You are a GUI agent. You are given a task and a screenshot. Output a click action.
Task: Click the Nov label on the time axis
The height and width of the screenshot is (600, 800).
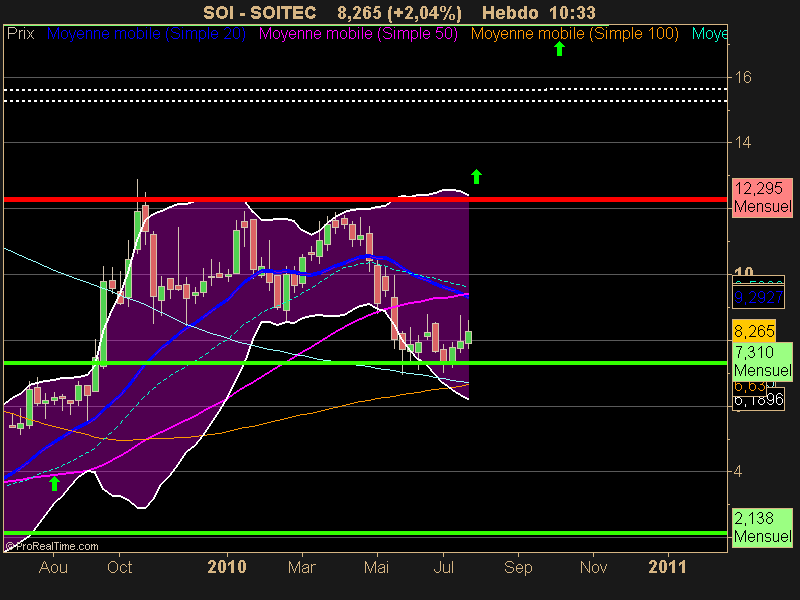click(593, 567)
